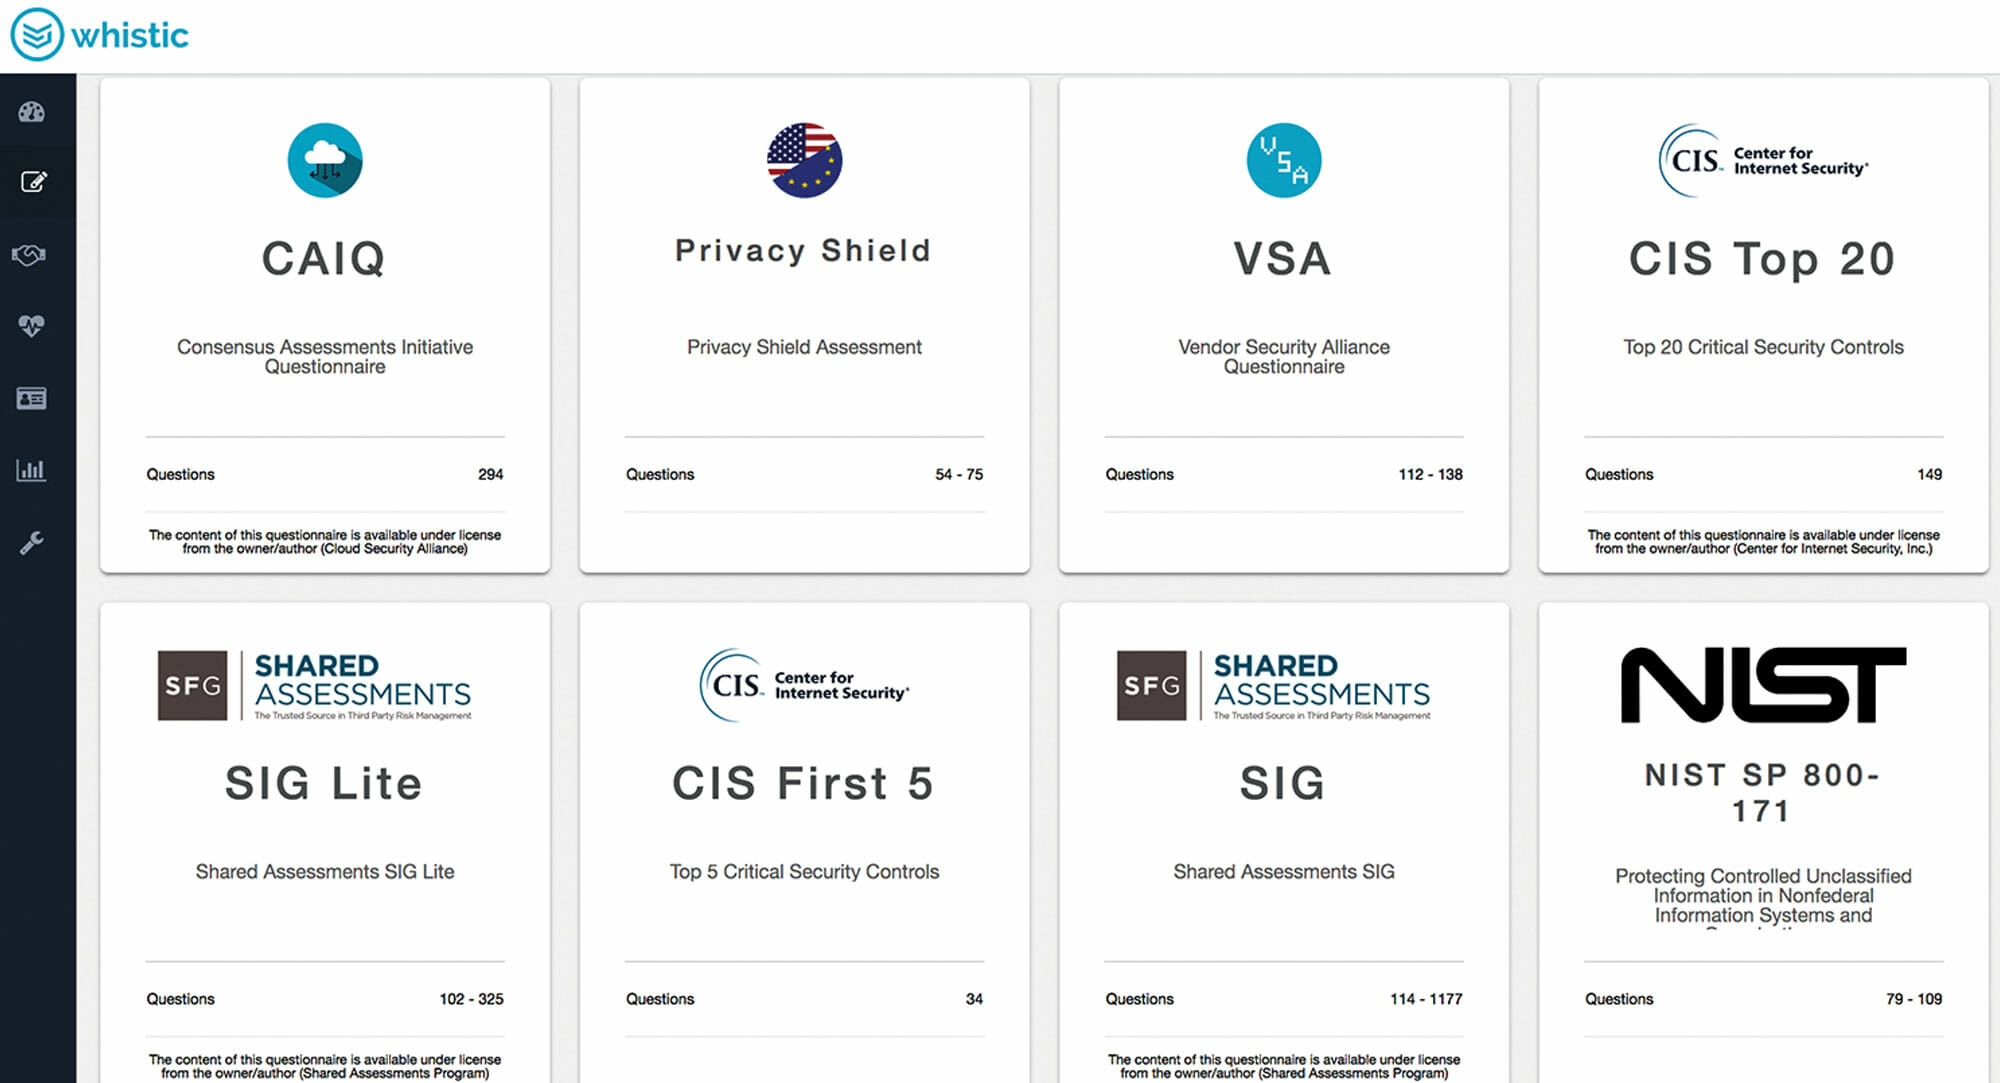Click the CIS First 5 card title
Screen dimensions: 2000x1083
click(x=803, y=784)
